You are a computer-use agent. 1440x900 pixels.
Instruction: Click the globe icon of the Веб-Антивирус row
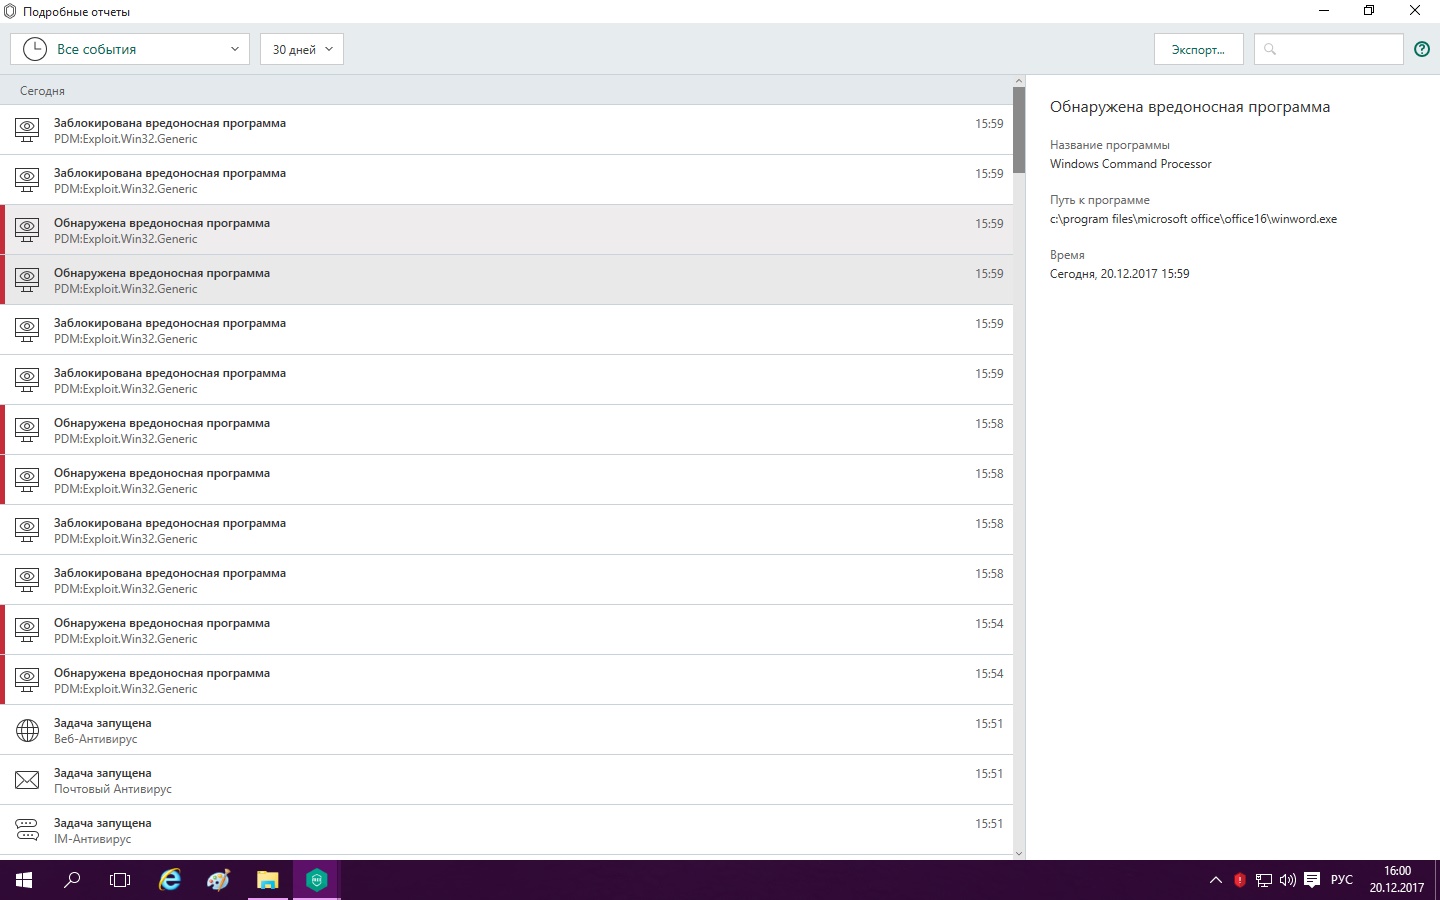[27, 730]
